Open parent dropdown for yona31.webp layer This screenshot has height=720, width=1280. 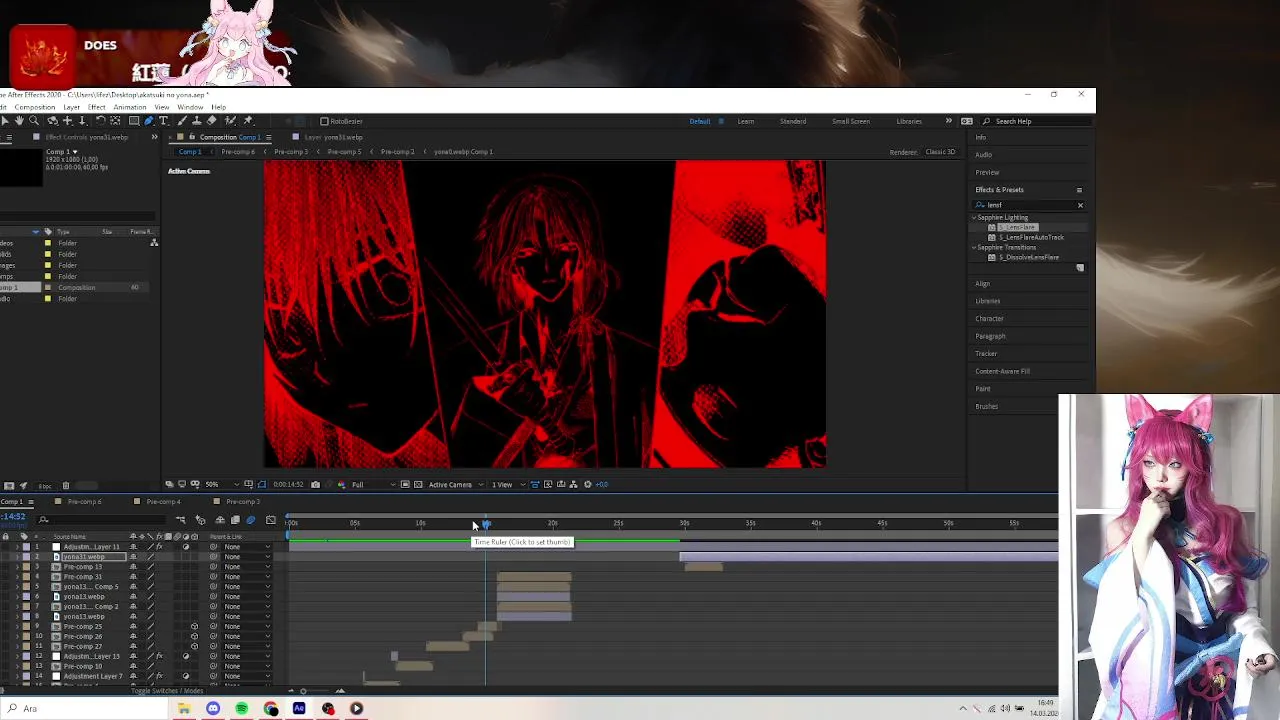(246, 557)
